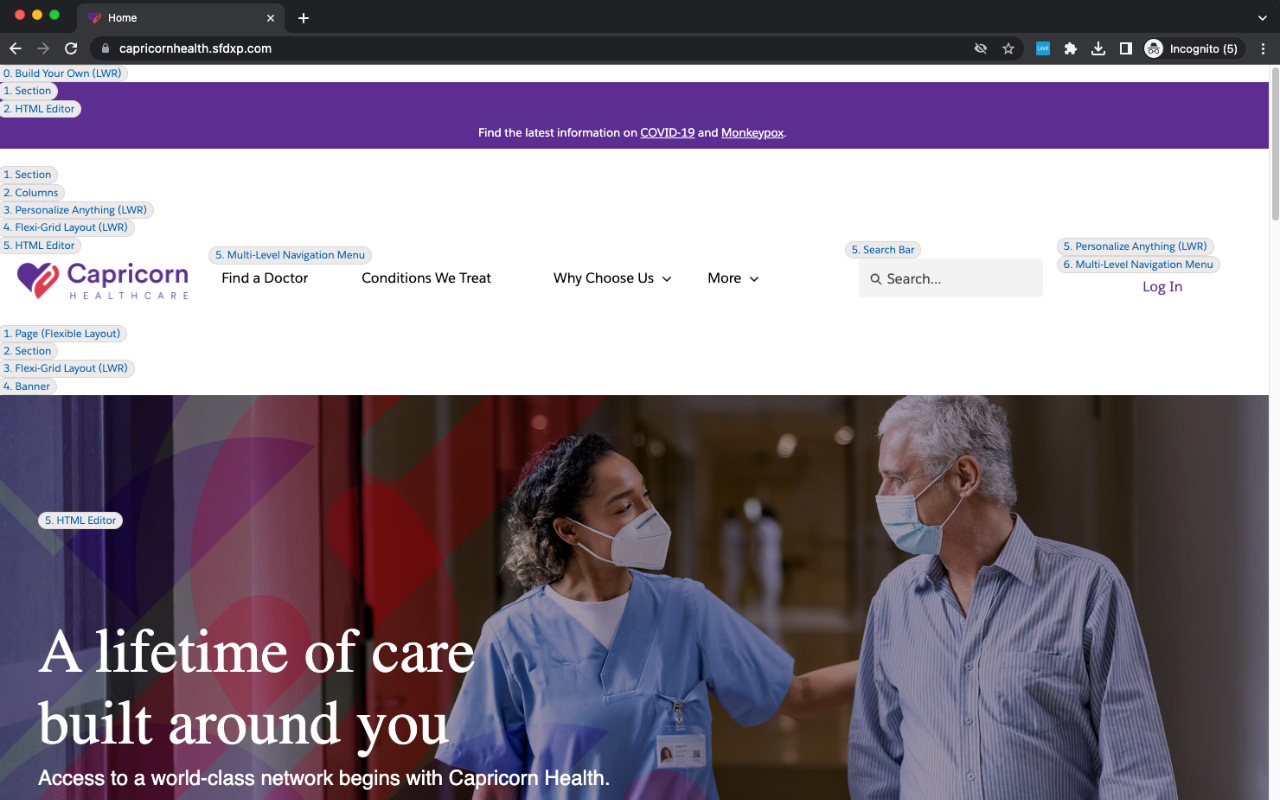This screenshot has height=800, width=1280.
Task: Reload the page using the refresh icon
Action: coord(70,48)
